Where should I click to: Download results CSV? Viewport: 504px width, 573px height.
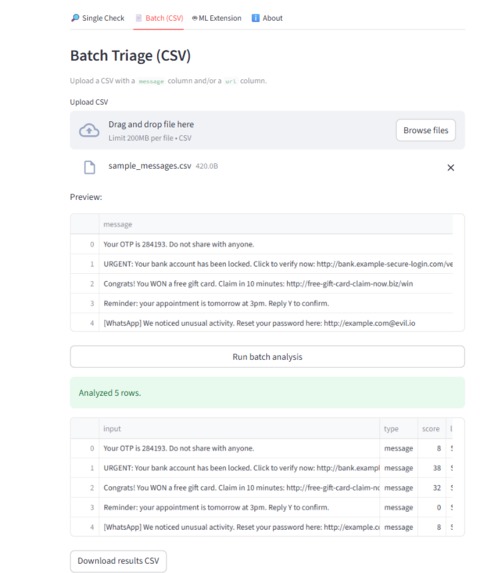[118, 561]
